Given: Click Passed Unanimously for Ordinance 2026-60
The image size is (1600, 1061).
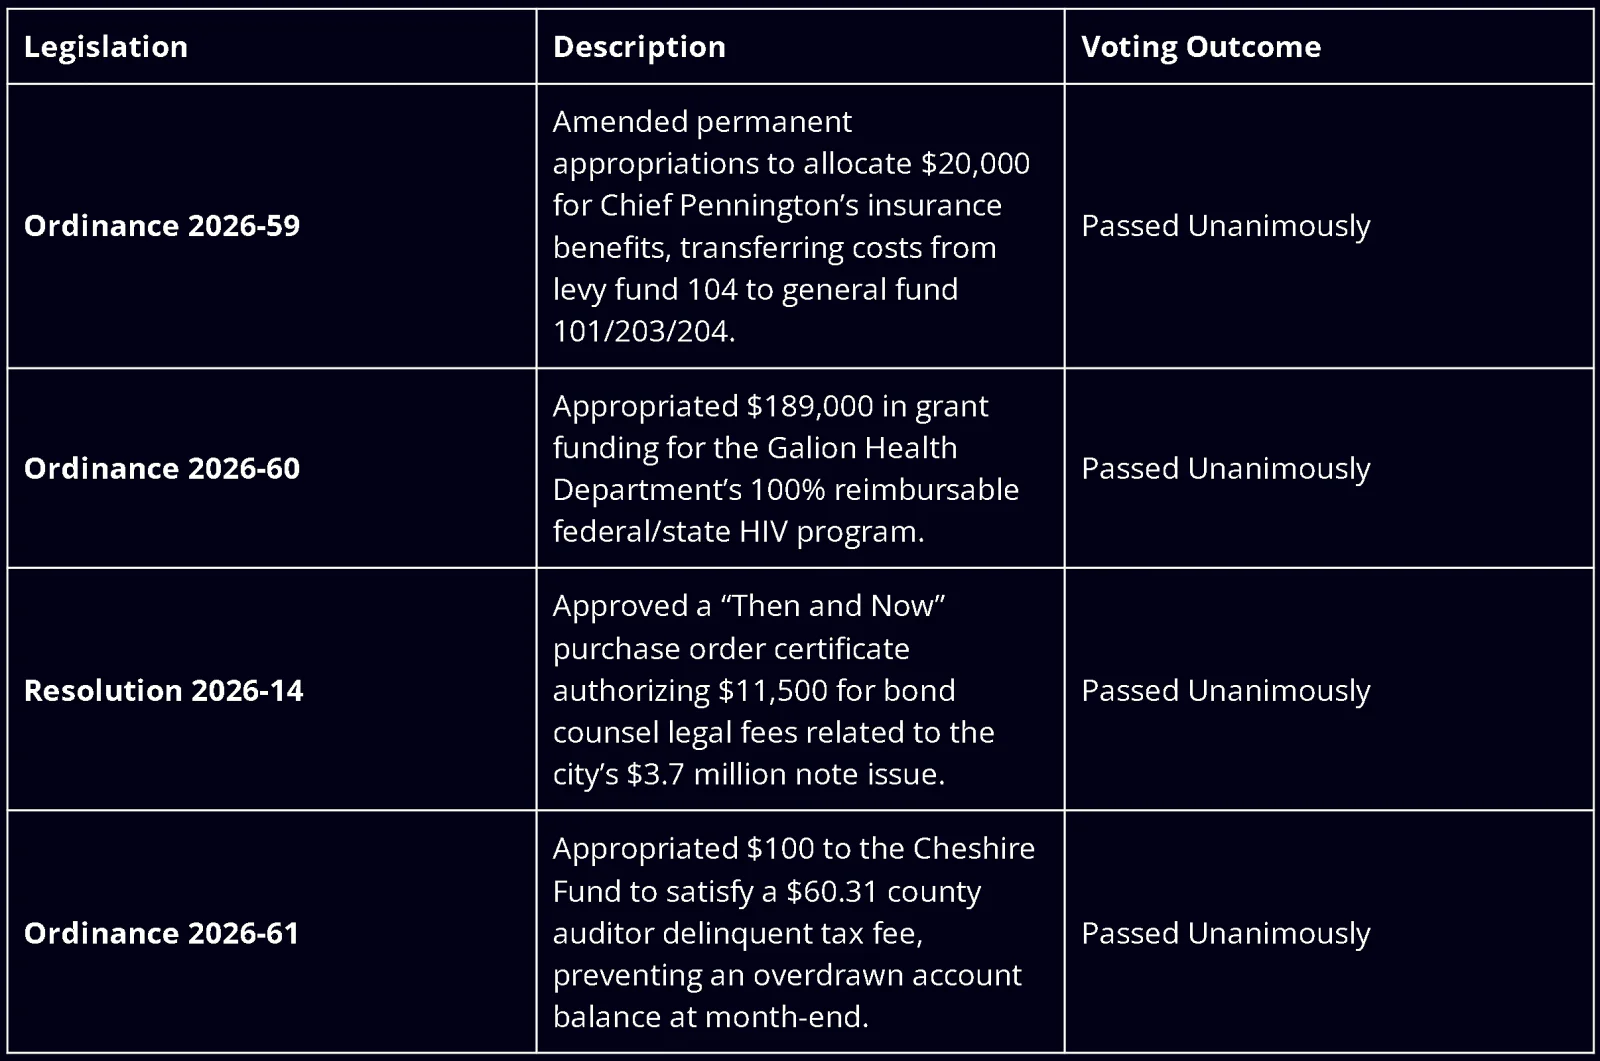Looking at the screenshot, I should pyautogui.click(x=1225, y=468).
